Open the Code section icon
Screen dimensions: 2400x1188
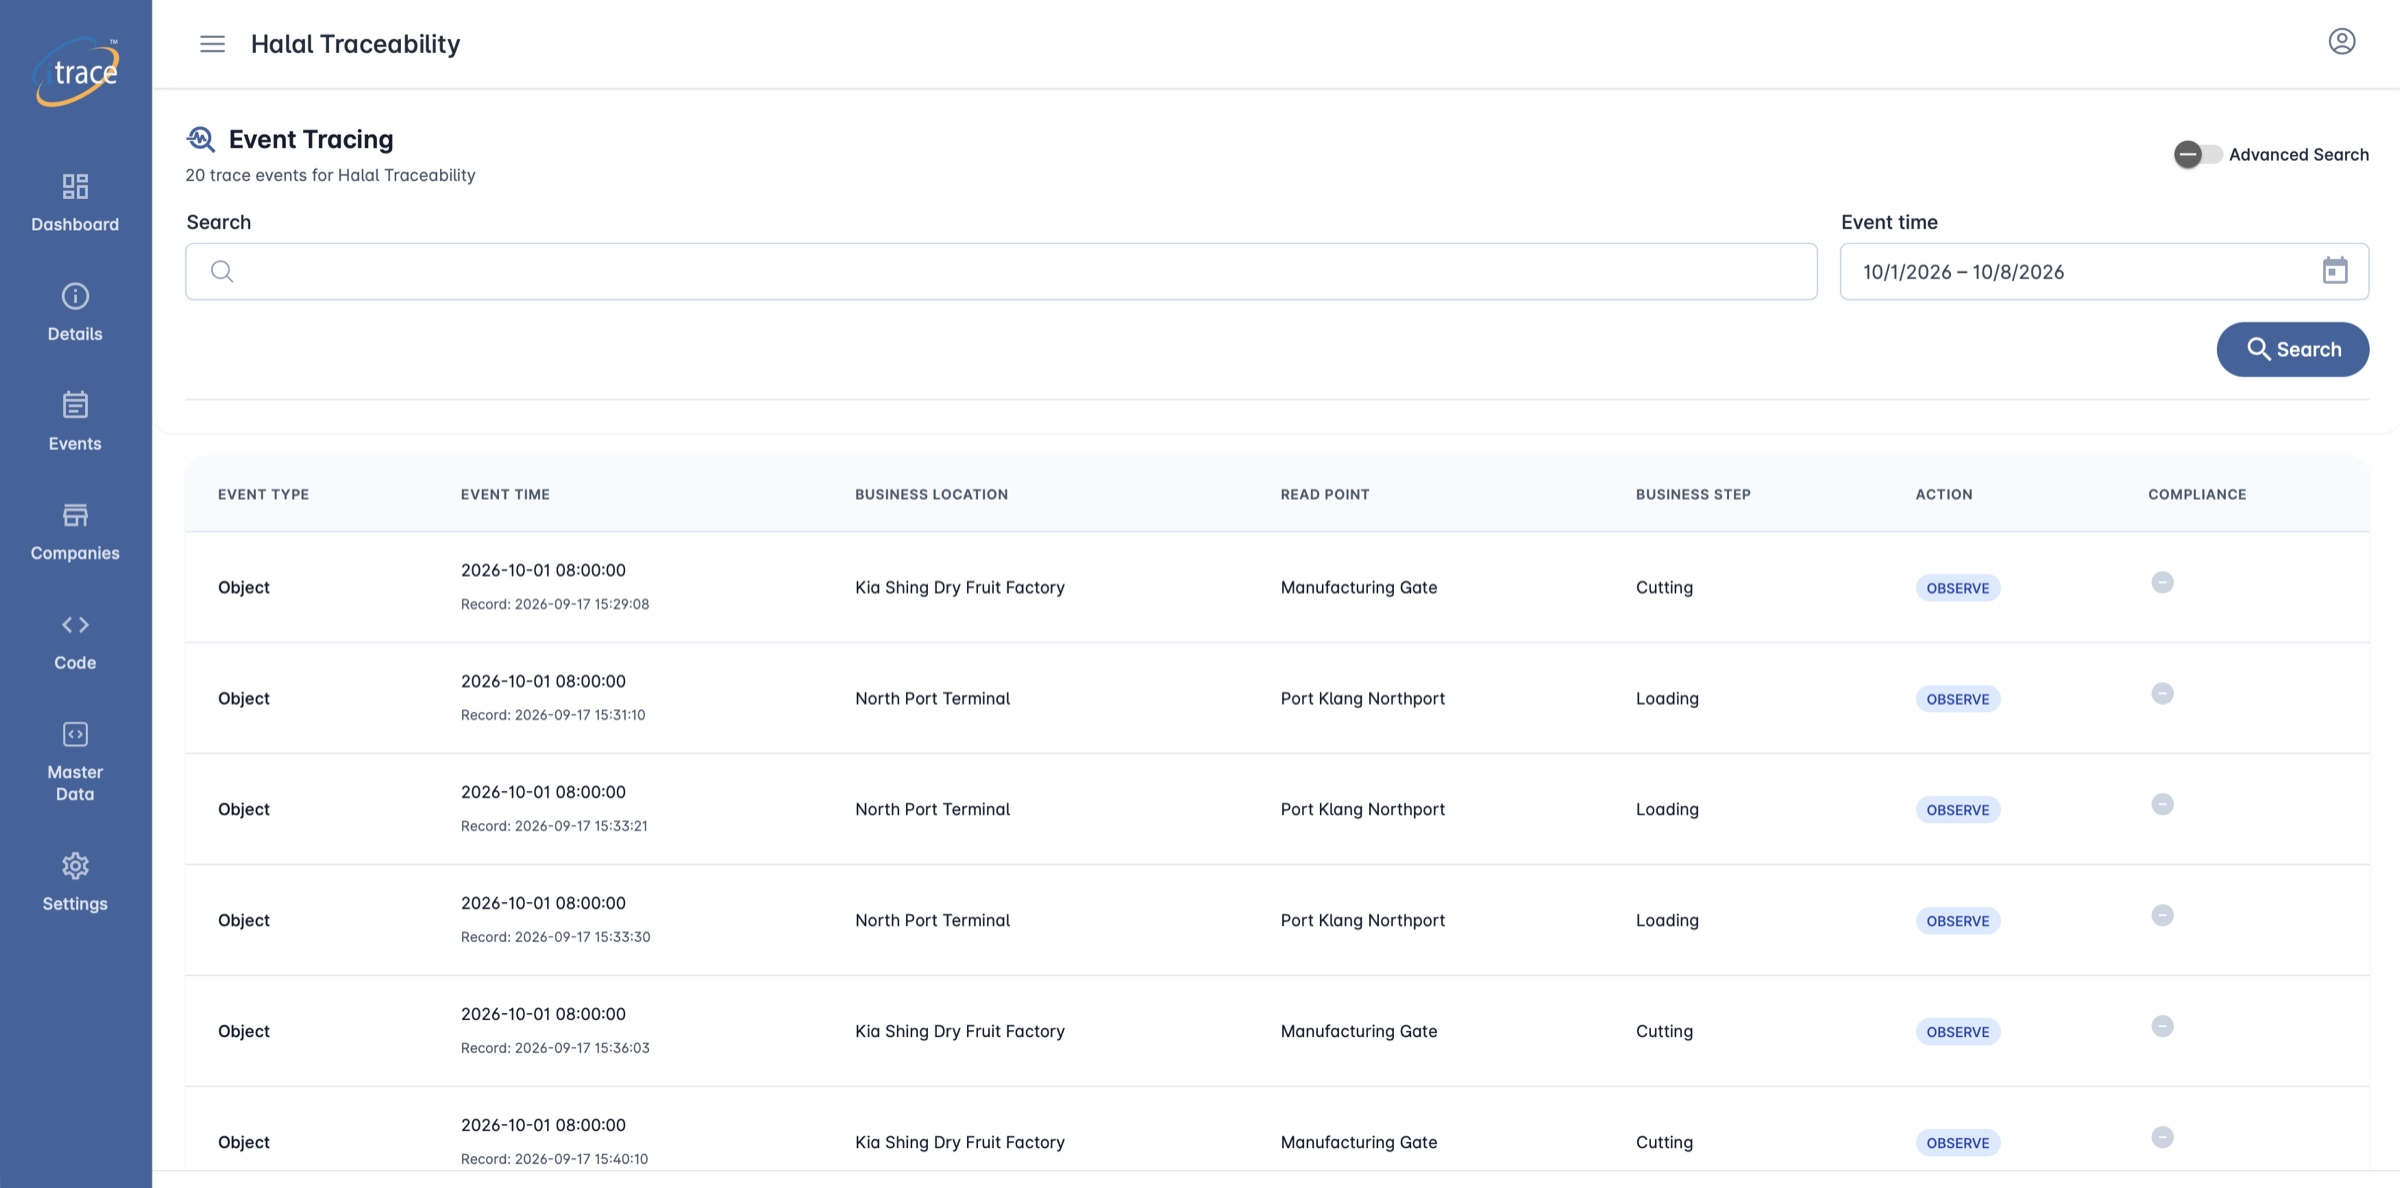coord(75,625)
